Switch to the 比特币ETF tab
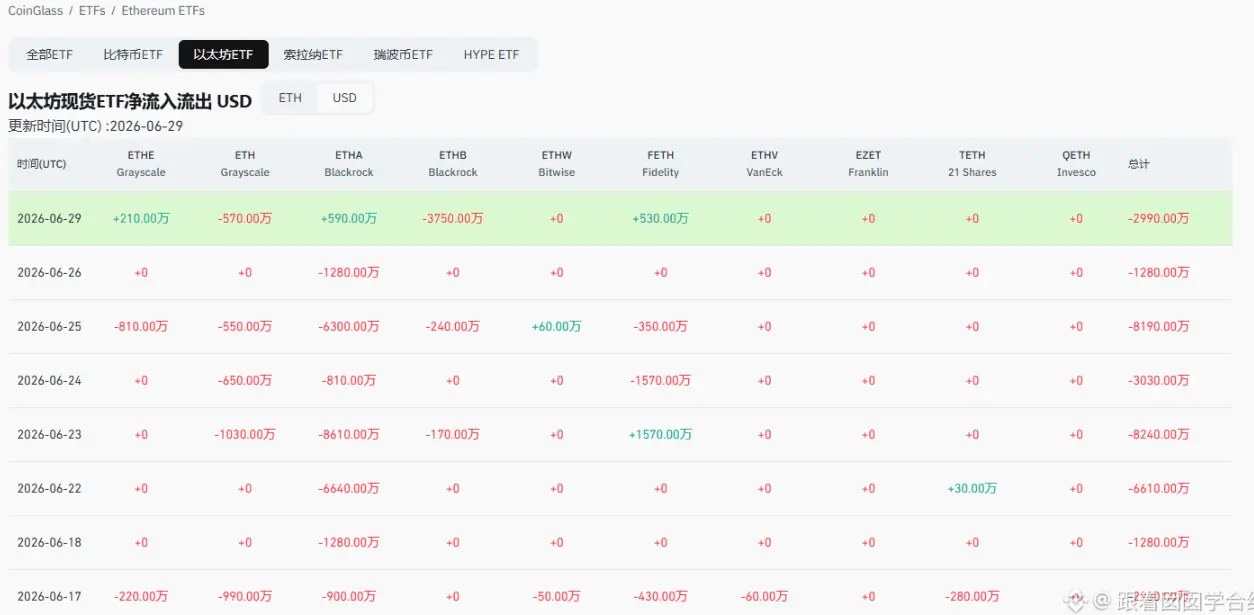 pos(133,54)
